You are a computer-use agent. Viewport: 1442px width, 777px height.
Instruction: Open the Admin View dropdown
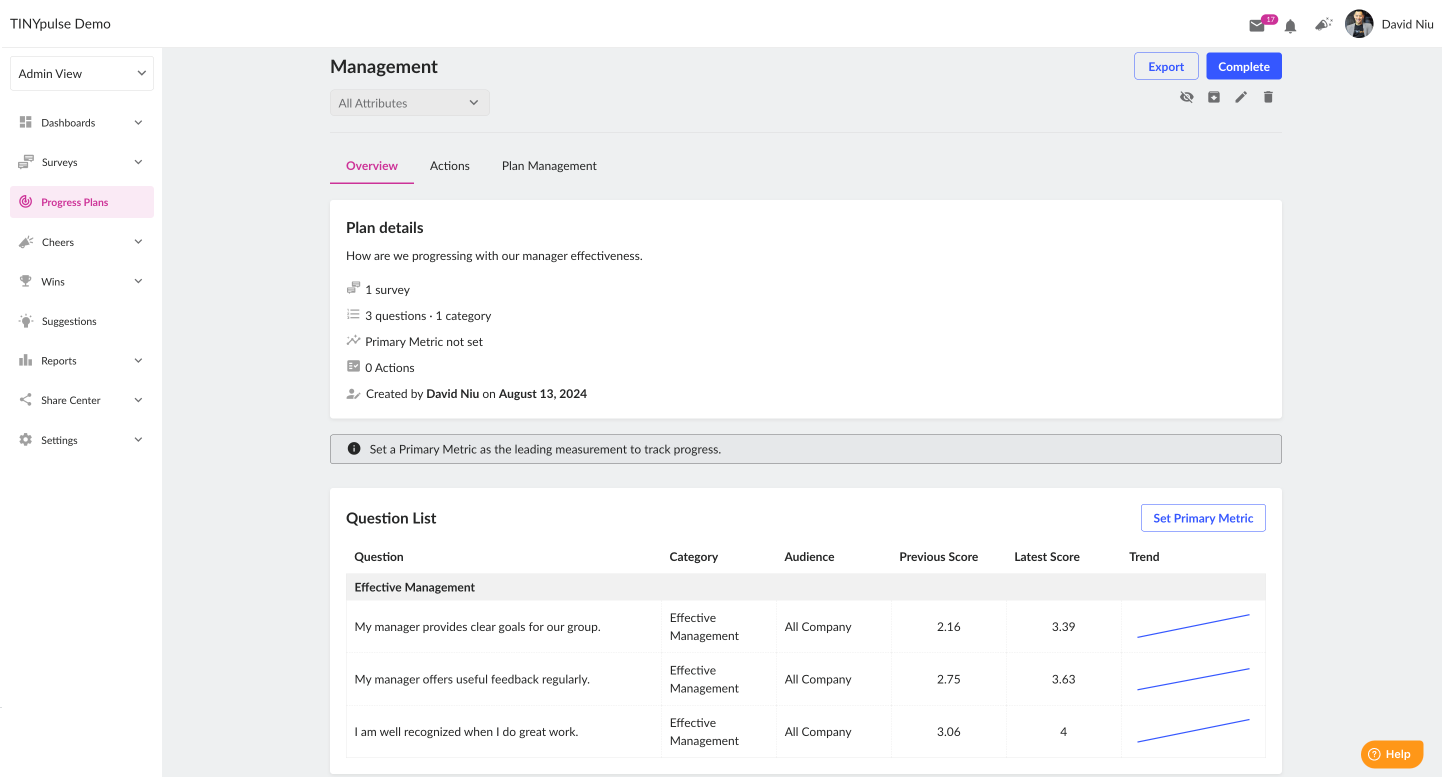coord(82,74)
